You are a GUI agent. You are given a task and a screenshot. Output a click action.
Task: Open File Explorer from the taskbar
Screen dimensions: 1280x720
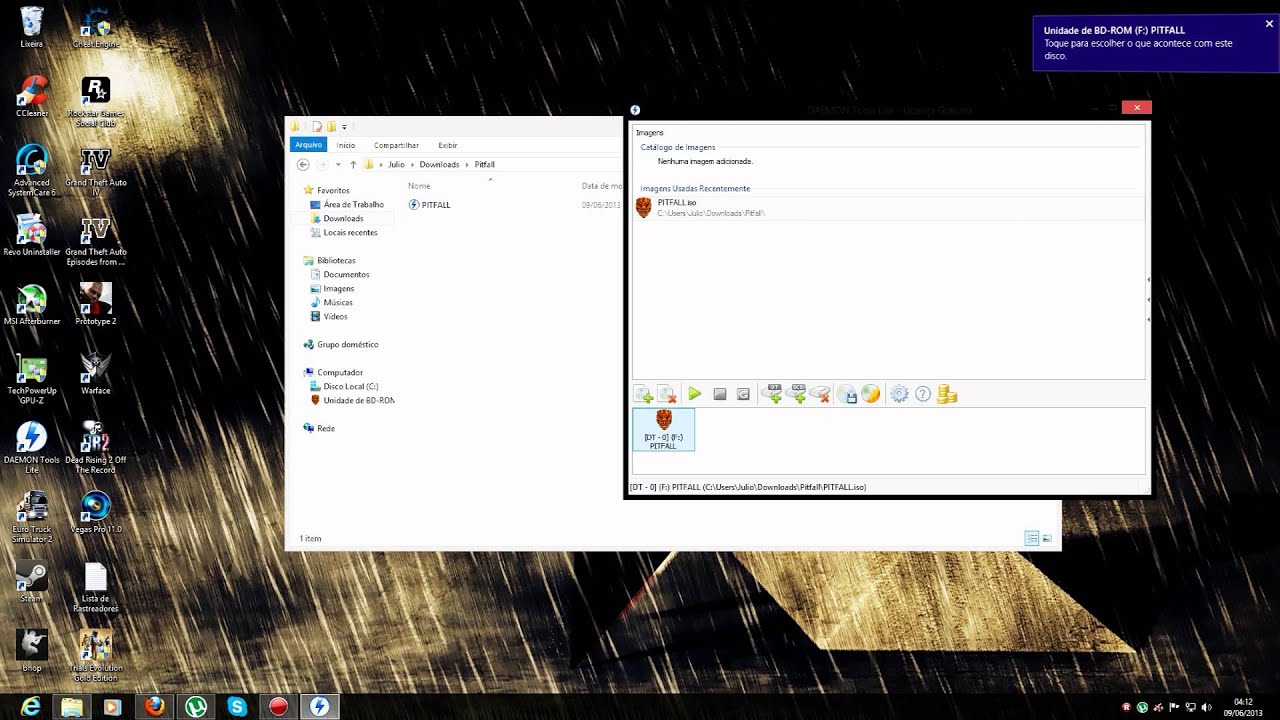(x=72, y=707)
